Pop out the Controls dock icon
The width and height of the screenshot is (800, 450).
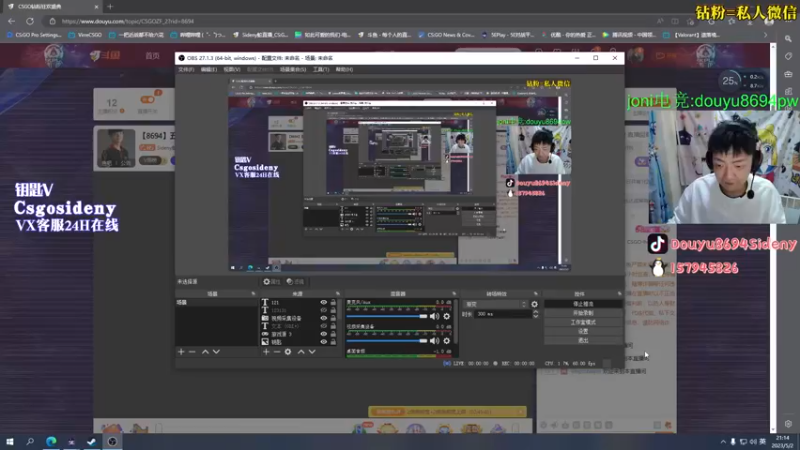tap(620, 294)
